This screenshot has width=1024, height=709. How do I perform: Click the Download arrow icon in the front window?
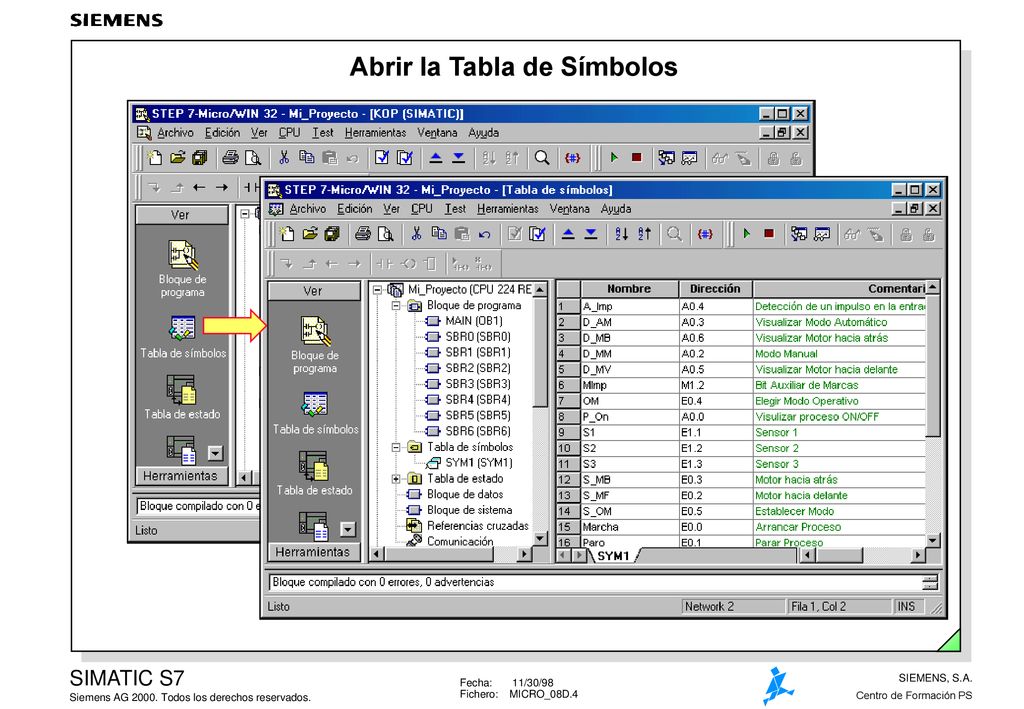(x=591, y=234)
